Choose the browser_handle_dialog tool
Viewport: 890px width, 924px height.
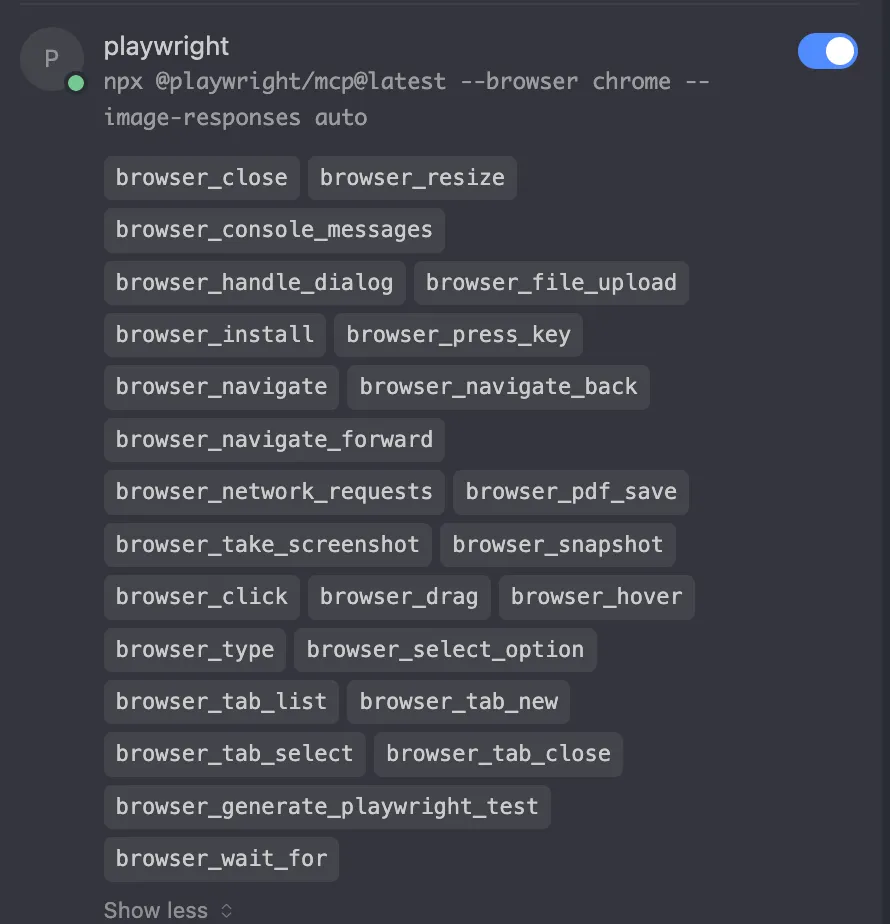pos(255,283)
